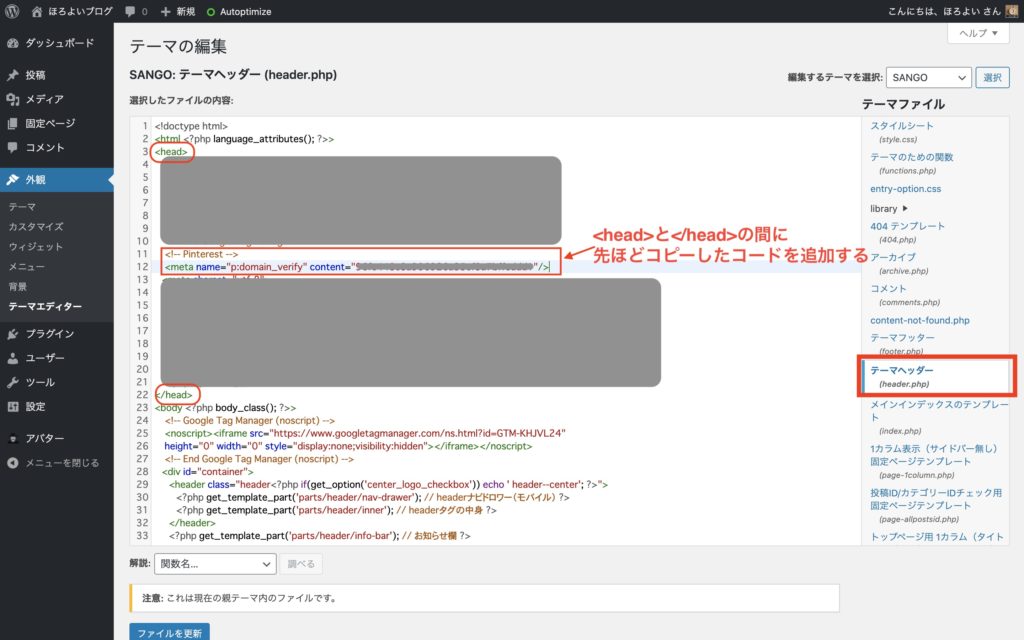Open ウィジェット submenu item
The image size is (1024, 640).
36,247
